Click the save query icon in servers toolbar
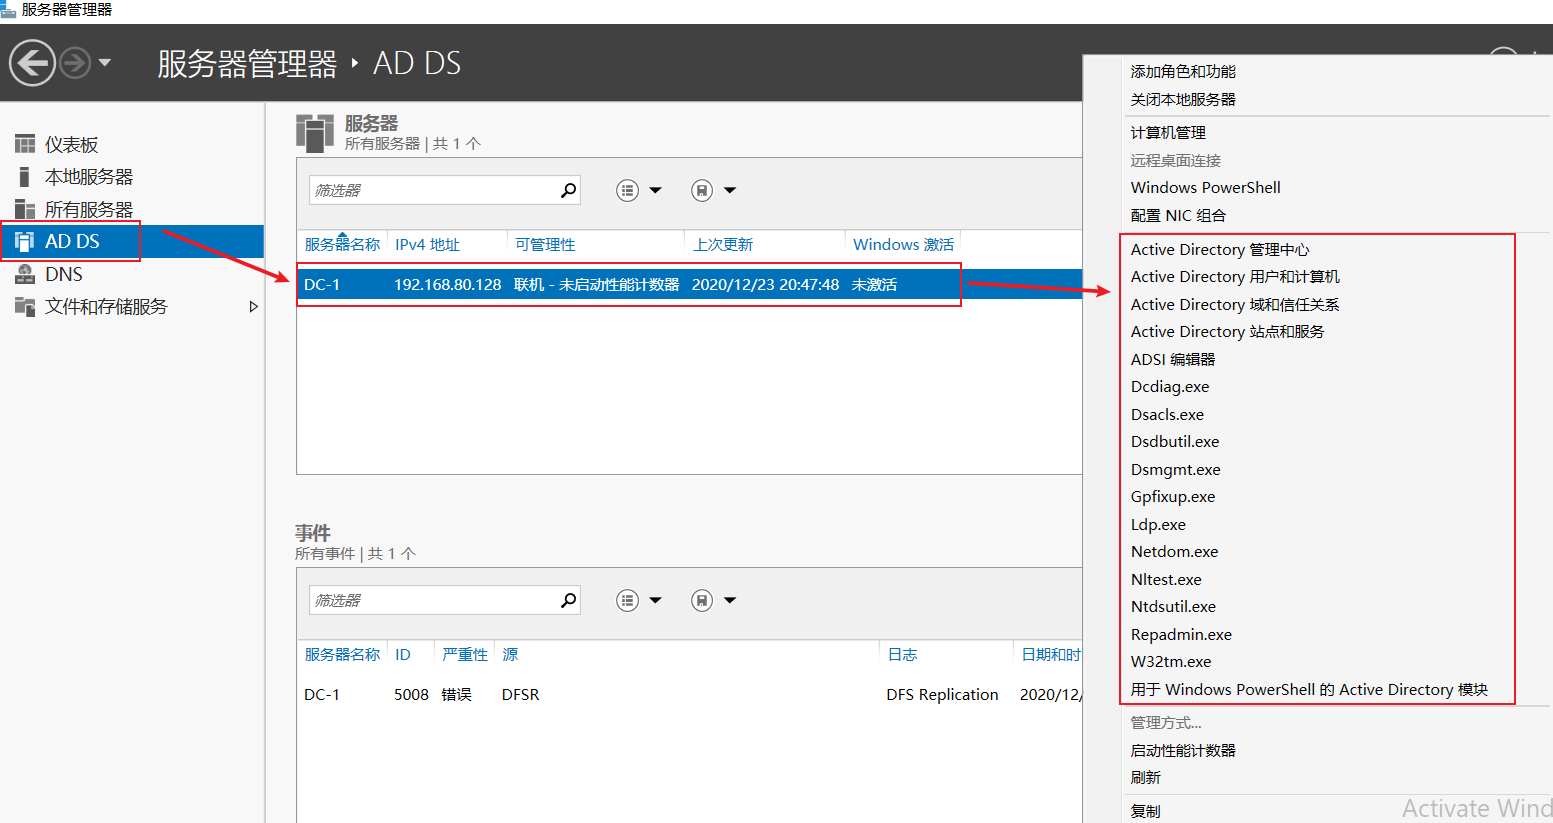The width and height of the screenshot is (1553, 823). (702, 190)
